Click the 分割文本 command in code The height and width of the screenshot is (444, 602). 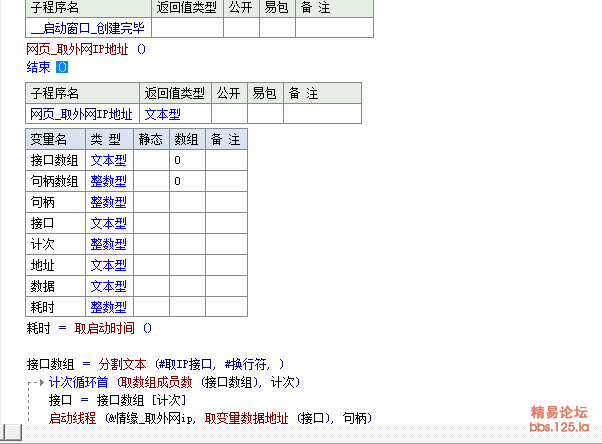point(122,364)
